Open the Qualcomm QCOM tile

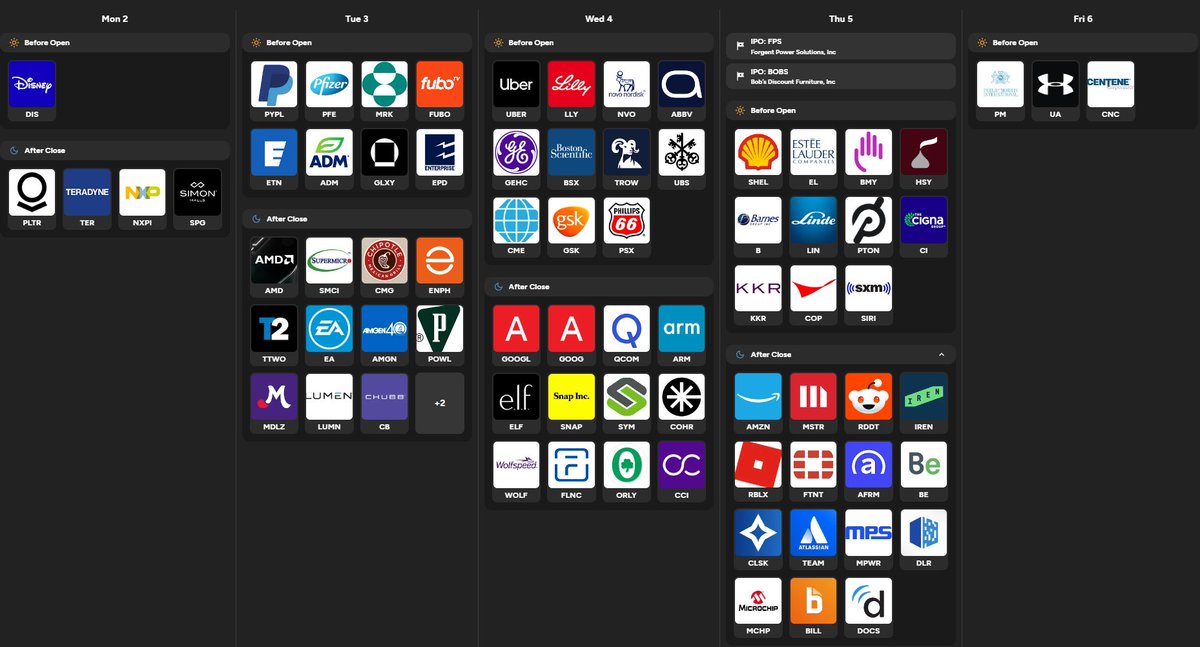[627, 334]
